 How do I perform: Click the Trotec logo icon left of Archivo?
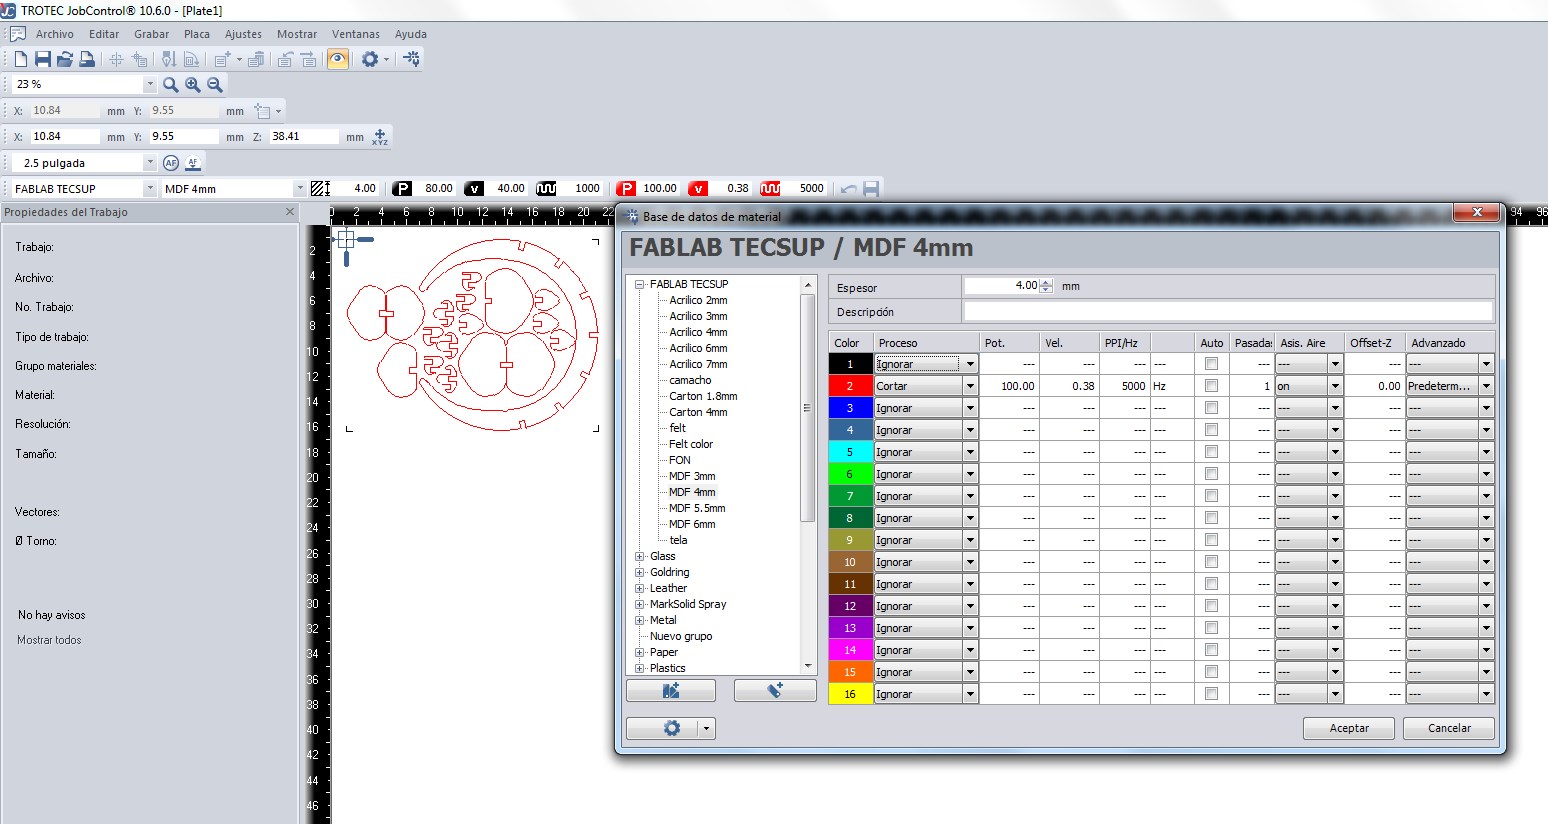(17, 34)
